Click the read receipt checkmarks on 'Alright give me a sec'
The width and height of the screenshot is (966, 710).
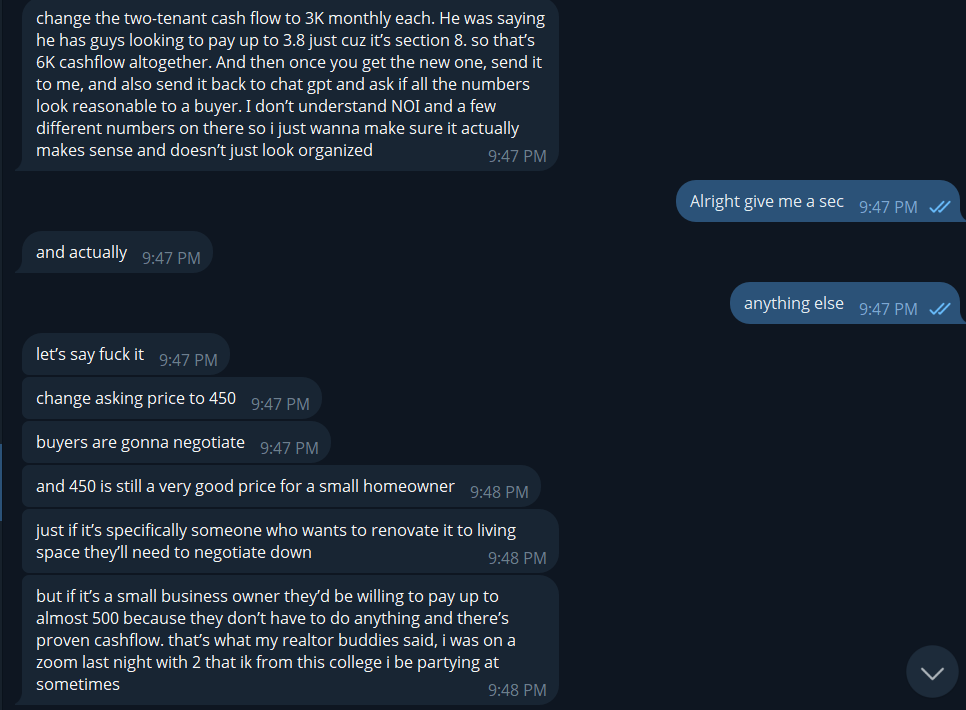938,206
